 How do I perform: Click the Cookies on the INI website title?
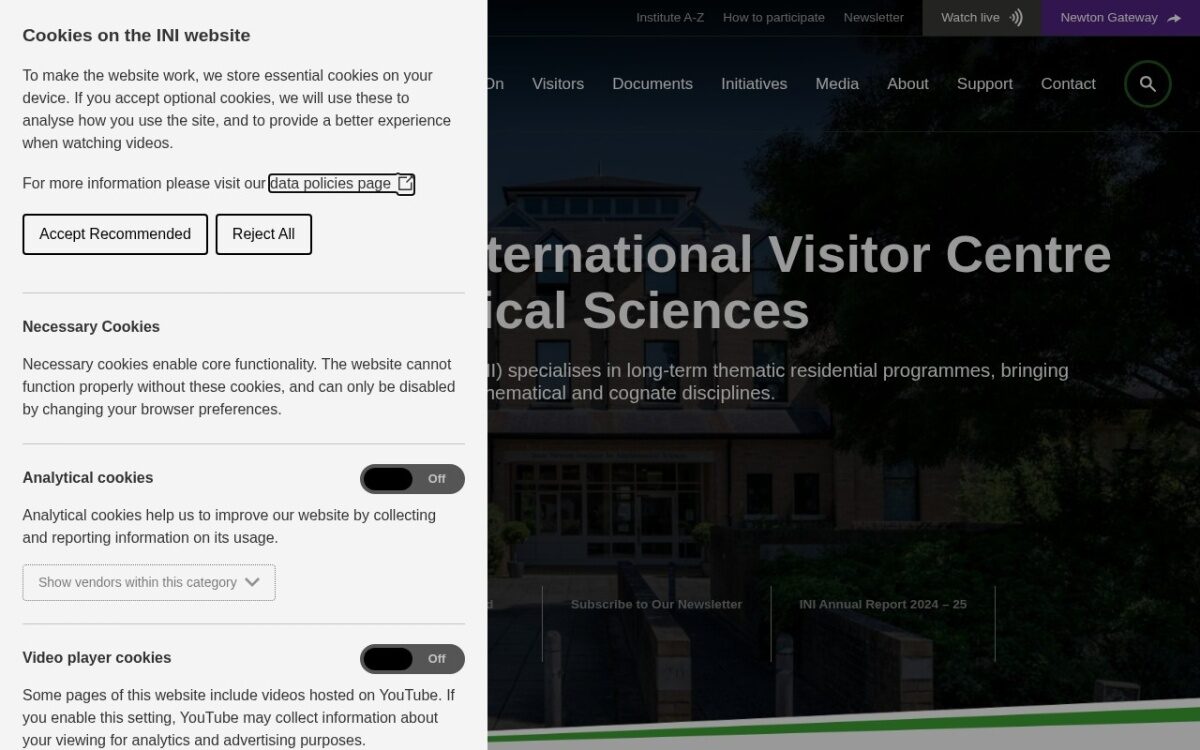[x=136, y=36]
